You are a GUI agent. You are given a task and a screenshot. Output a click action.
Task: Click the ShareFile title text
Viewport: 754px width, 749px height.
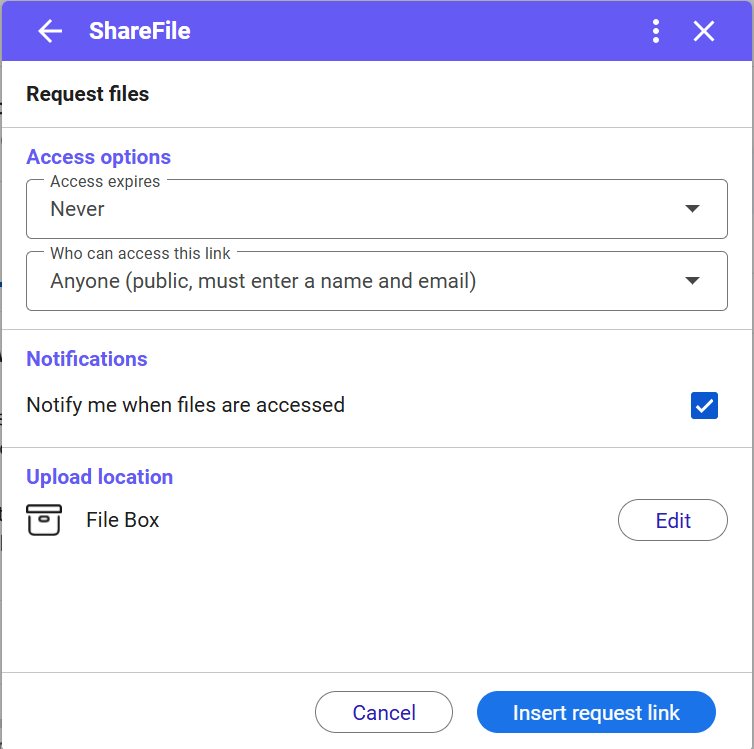point(140,31)
